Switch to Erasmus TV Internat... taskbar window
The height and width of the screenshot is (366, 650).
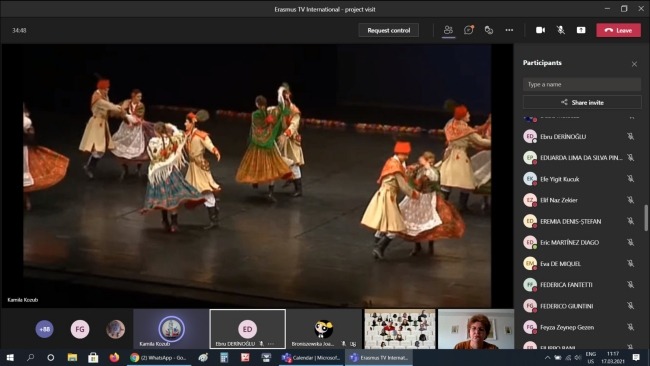pos(379,357)
